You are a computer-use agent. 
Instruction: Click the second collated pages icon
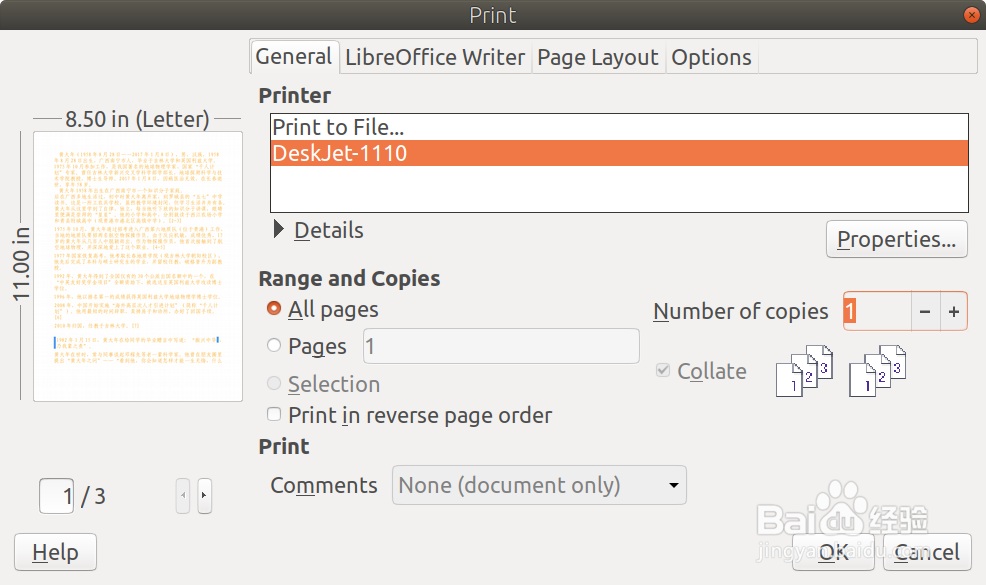pyautogui.click(x=877, y=370)
